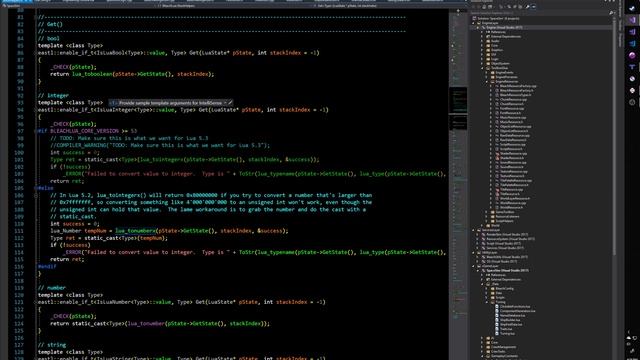
Task: Click lua_toboolean call on line 89
Action: coord(92,74)
